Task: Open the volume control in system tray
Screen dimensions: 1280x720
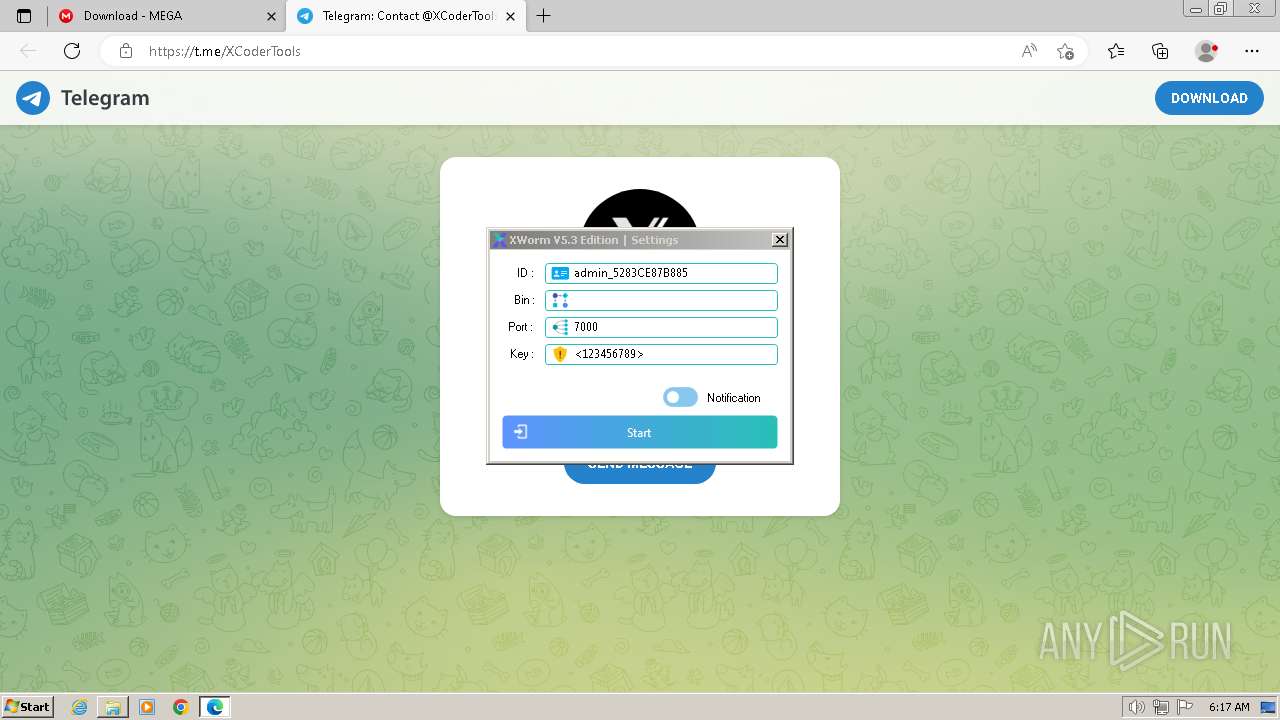Action: click(x=1137, y=707)
